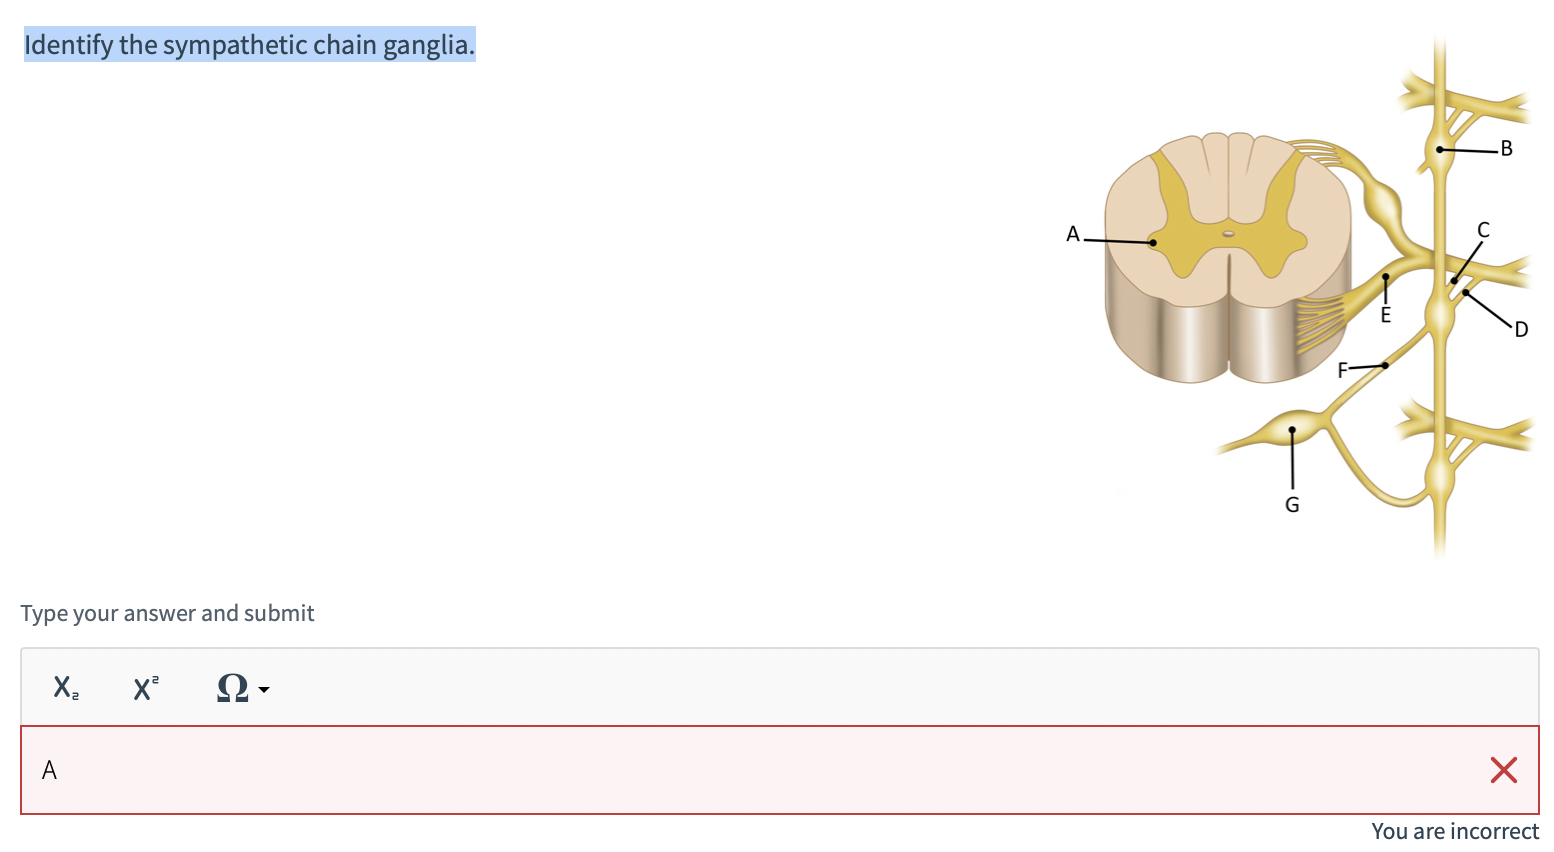
Task: Click Type your answer and submit text
Action: pos(167,613)
